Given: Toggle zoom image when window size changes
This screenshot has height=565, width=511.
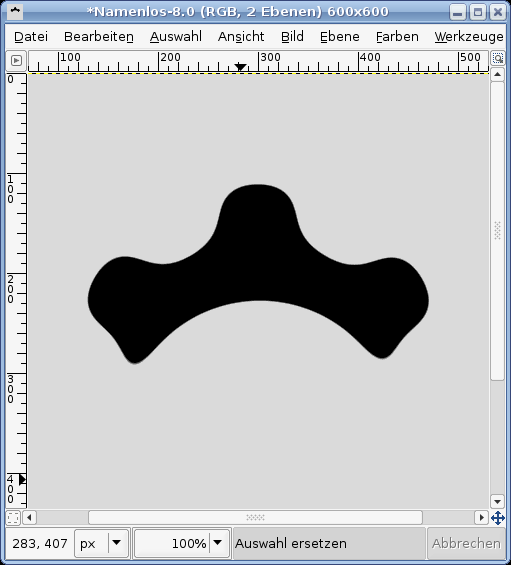Looking at the screenshot, I should [498, 58].
